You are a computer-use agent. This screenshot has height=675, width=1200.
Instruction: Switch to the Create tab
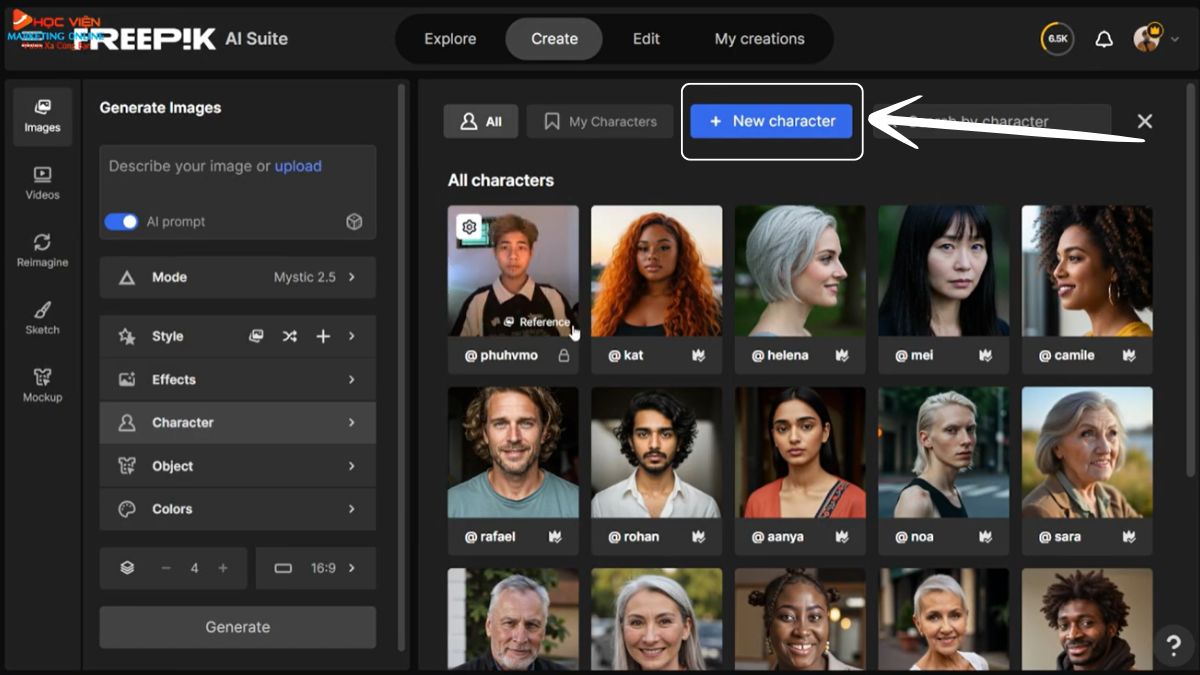pos(554,39)
